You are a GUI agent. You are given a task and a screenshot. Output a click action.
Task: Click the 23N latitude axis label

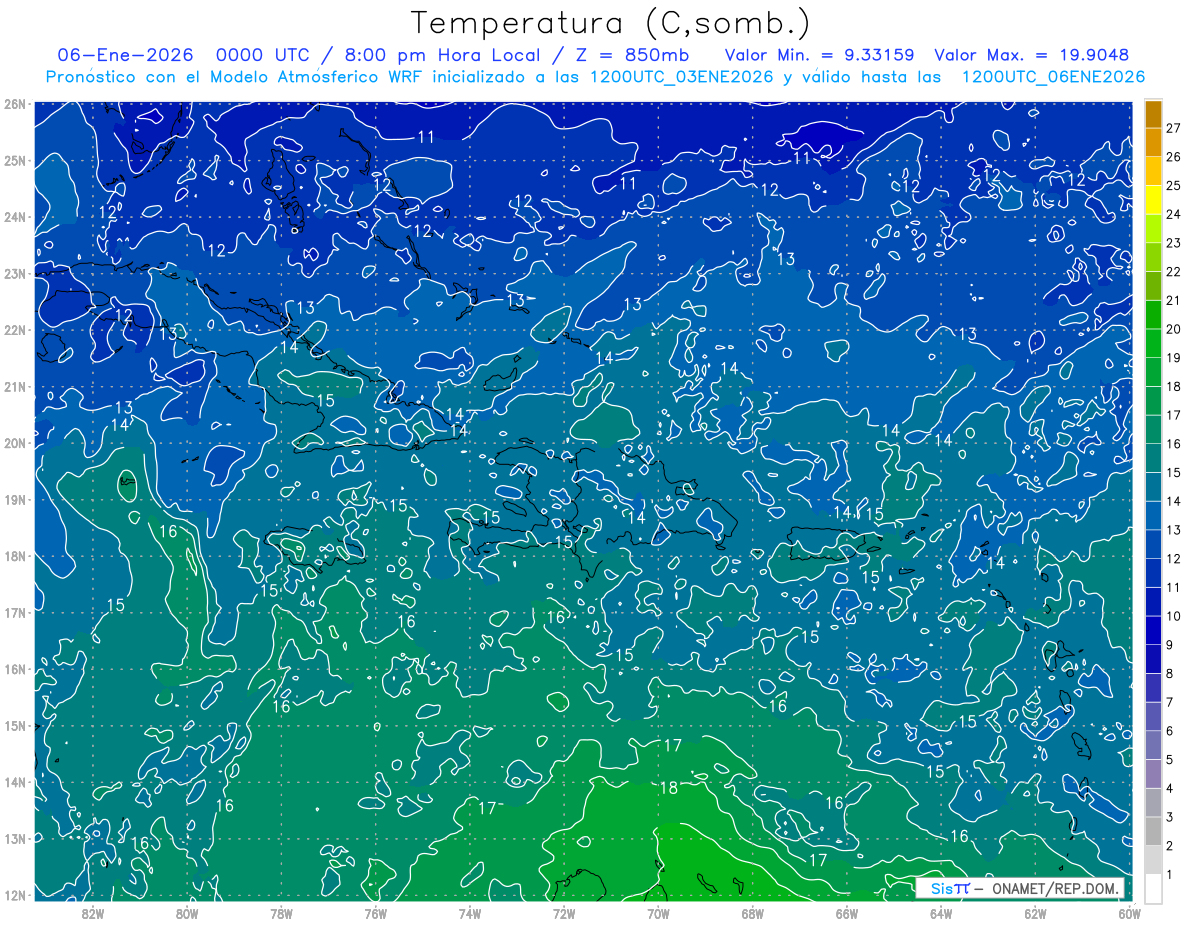coord(15,273)
